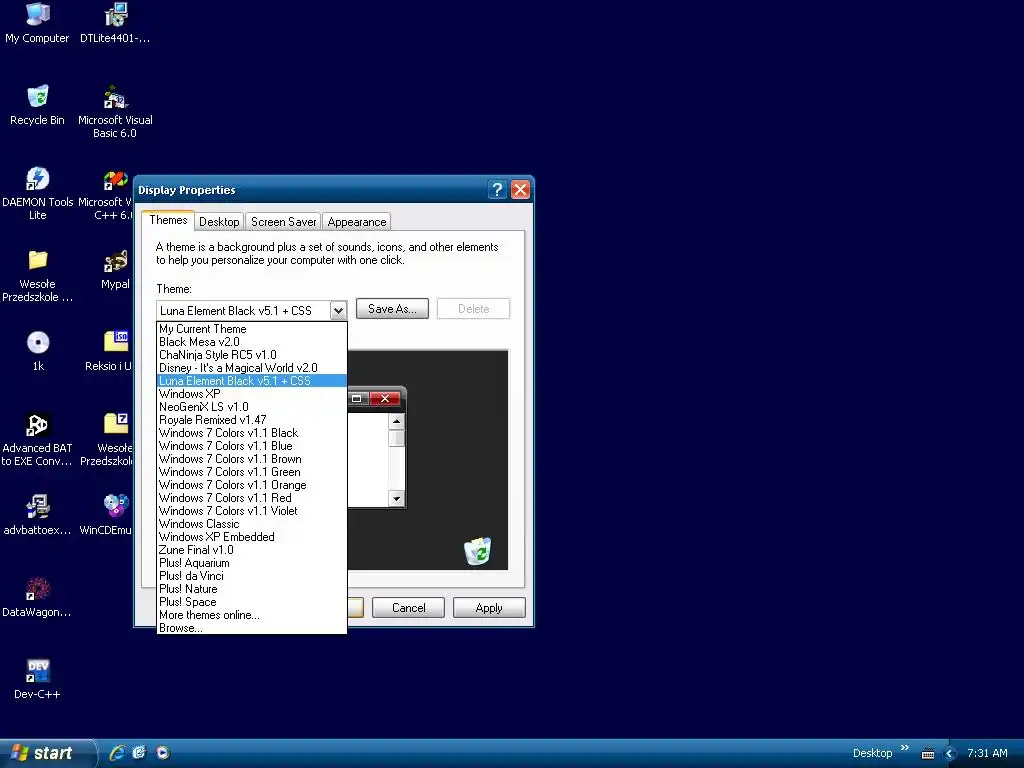Switch to the Themes tab

[x=168, y=220]
